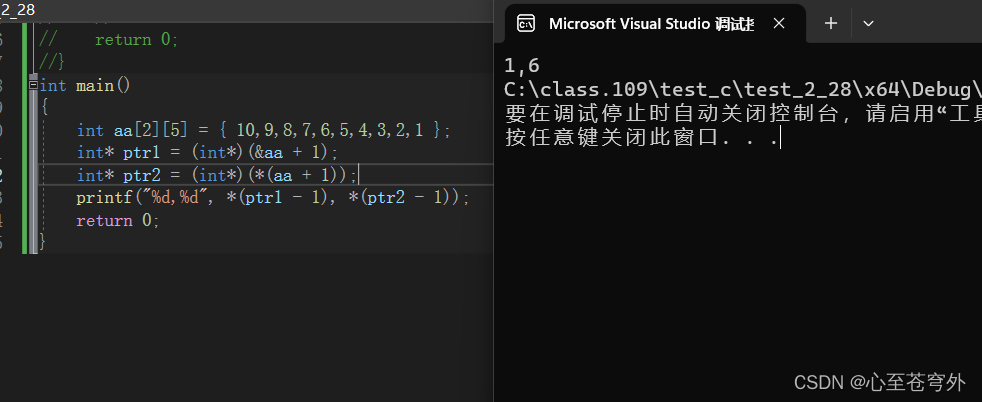Select the Microsoft Visual Studio console tab
The image size is (982, 402).
[x=650, y=23]
